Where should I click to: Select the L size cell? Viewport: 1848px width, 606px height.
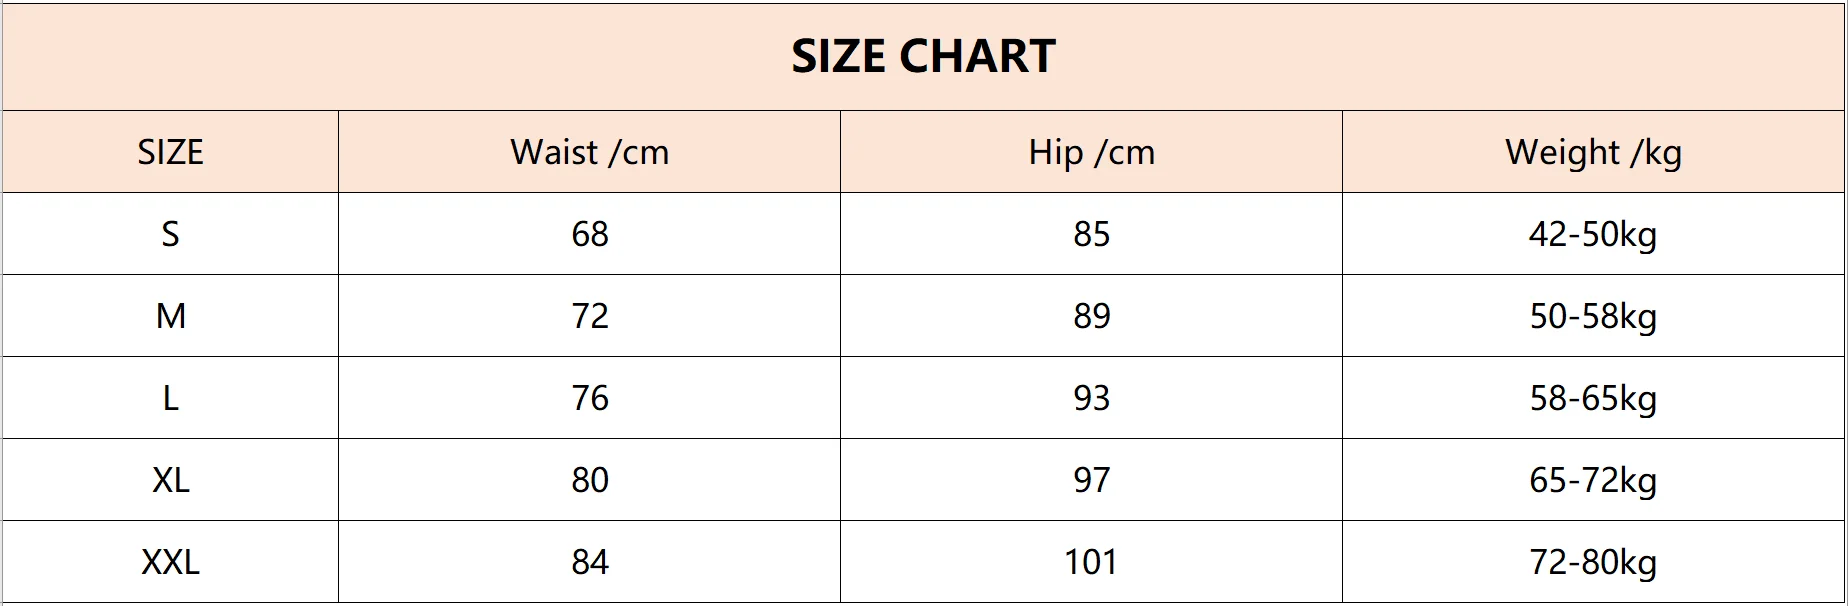pyautogui.click(x=170, y=398)
